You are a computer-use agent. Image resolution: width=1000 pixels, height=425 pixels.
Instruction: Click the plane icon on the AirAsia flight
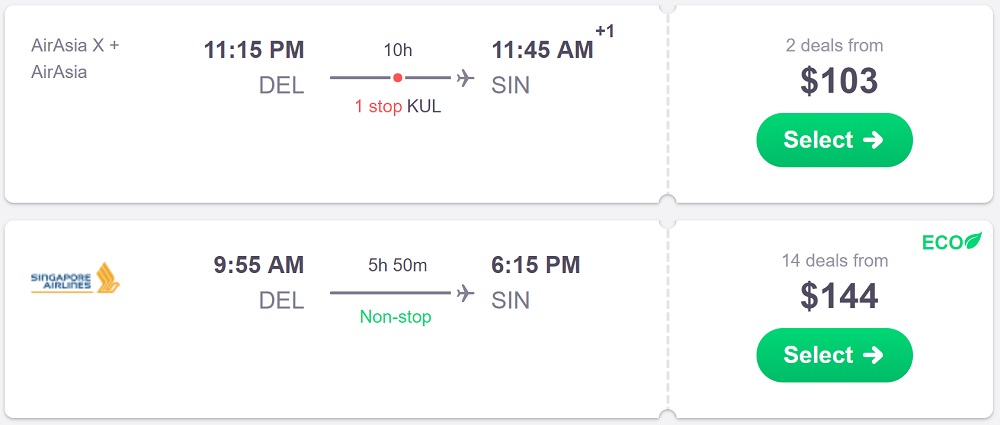[x=464, y=77]
